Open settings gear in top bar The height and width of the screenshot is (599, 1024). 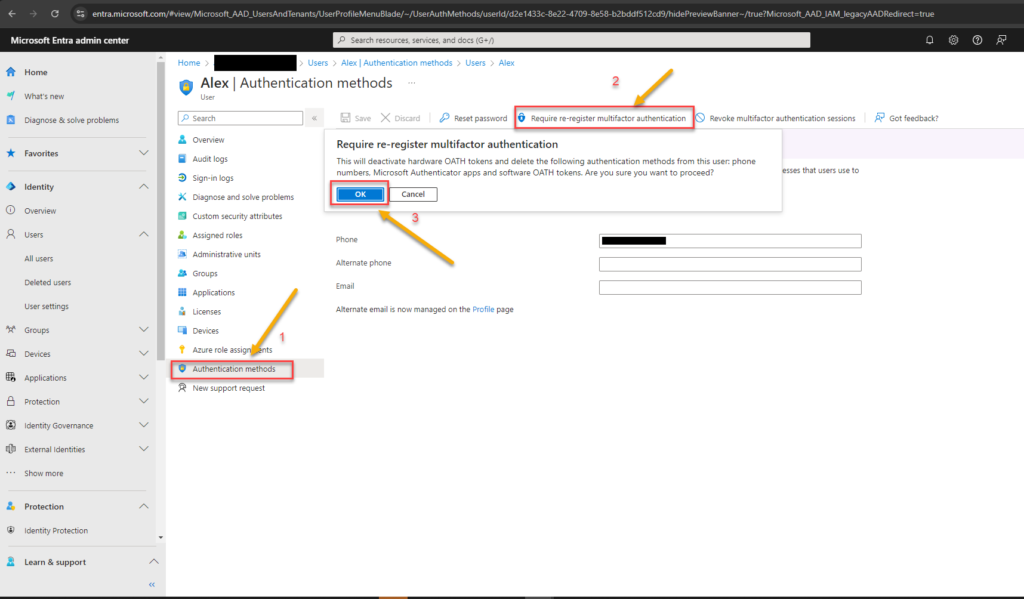click(953, 40)
